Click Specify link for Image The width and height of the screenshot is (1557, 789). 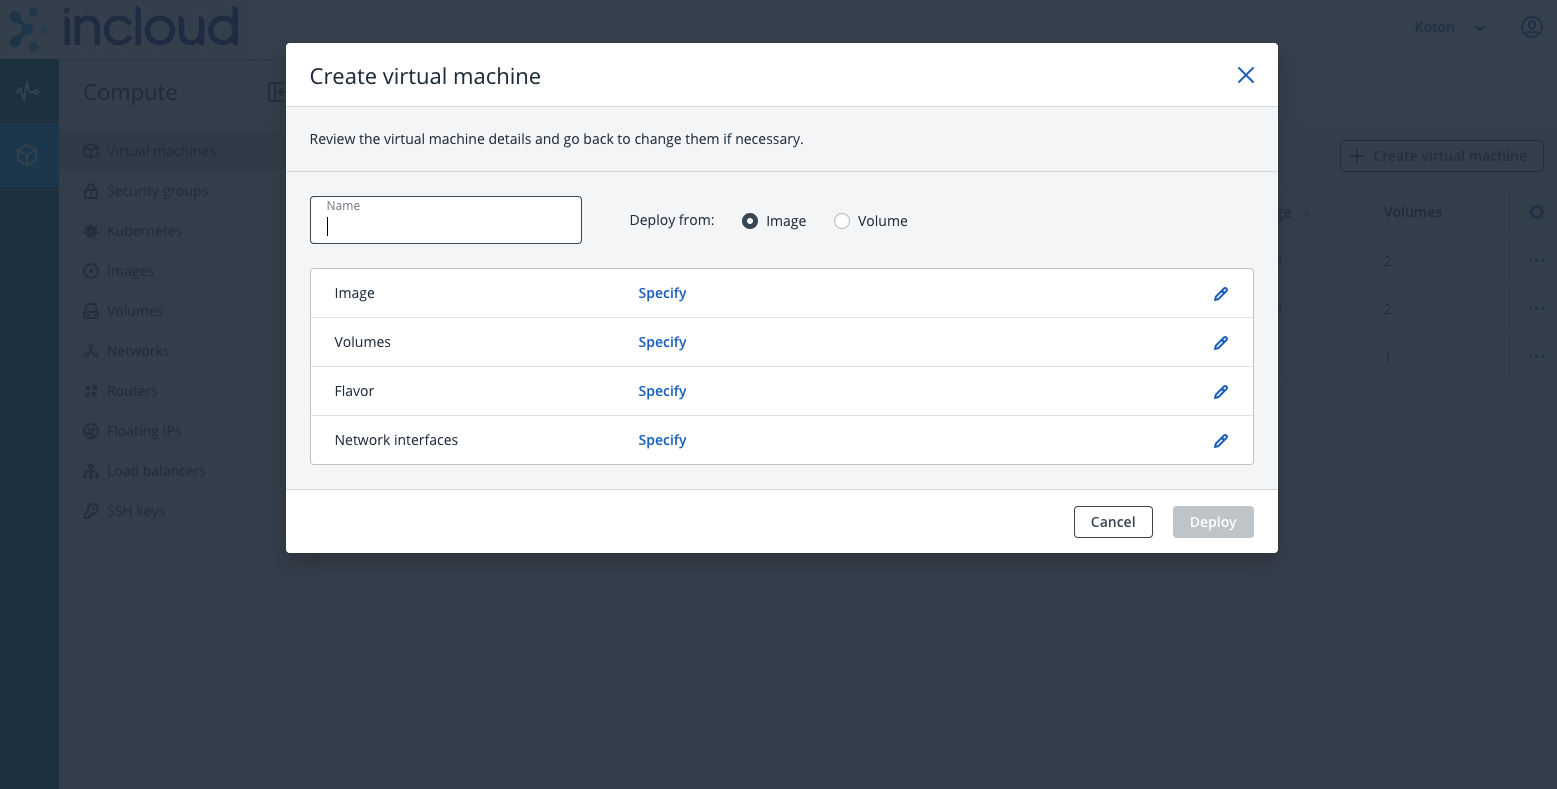pyautogui.click(x=662, y=293)
